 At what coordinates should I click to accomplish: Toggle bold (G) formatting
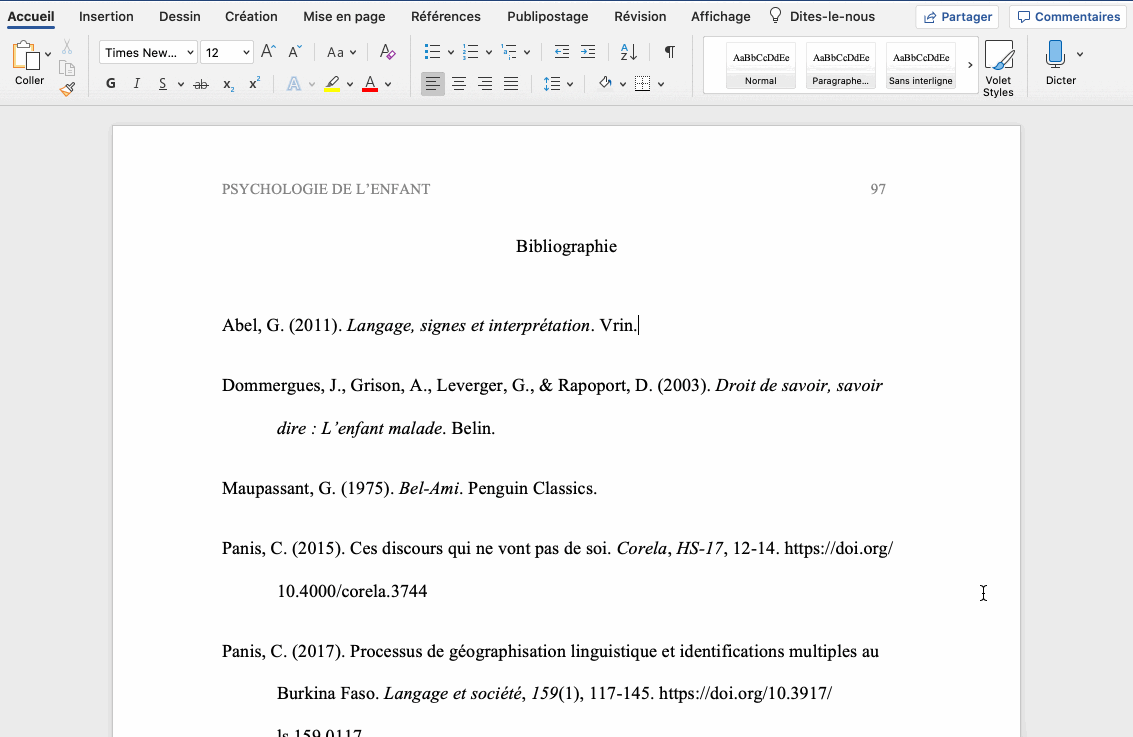click(x=111, y=84)
